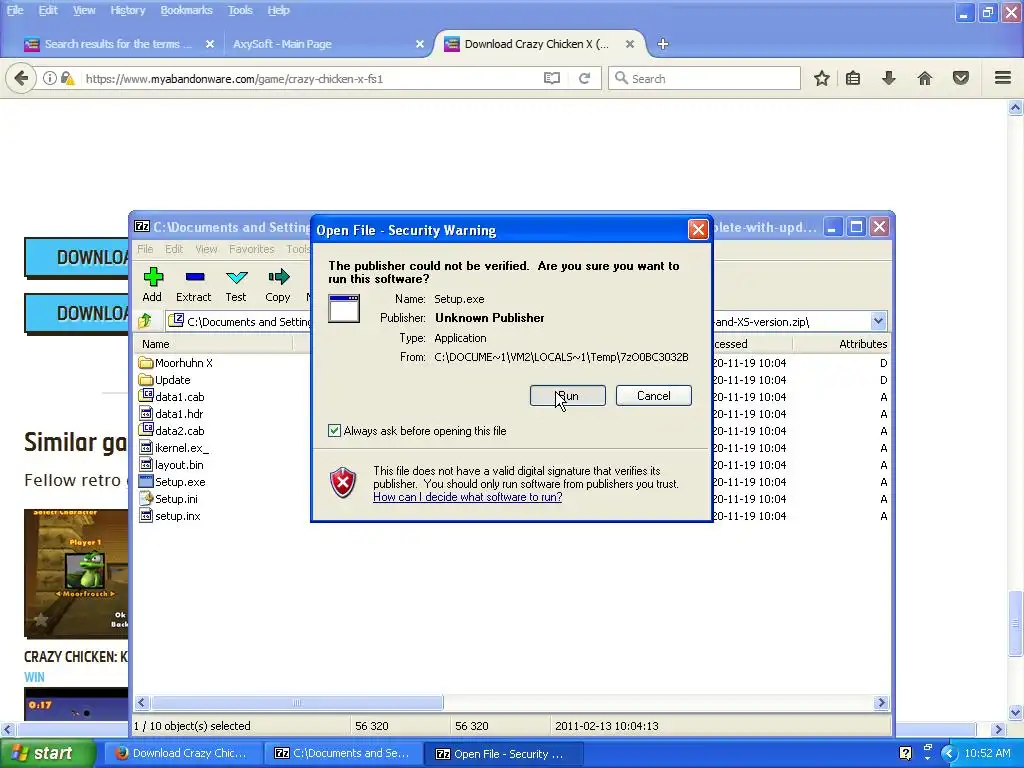This screenshot has height=768, width=1024.
Task: Go back in Firefox
Action: coord(21,78)
